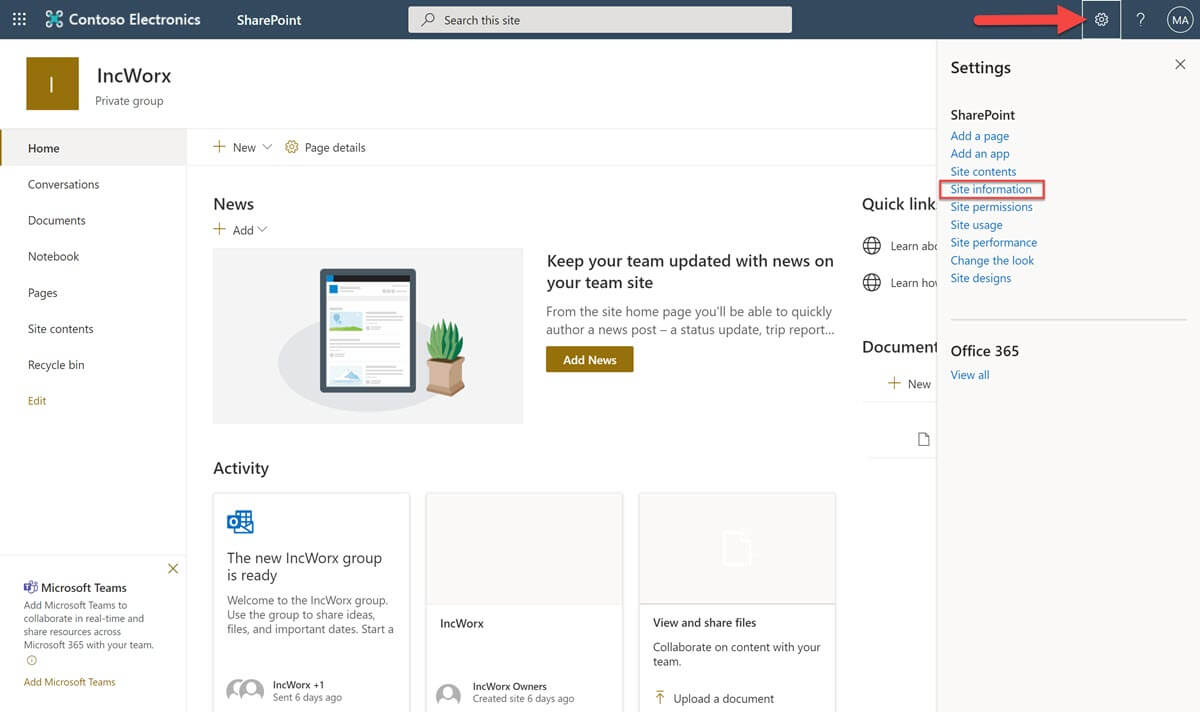Click the globe icon next to 'Learn how'
The image size is (1200, 712).
(x=872, y=283)
